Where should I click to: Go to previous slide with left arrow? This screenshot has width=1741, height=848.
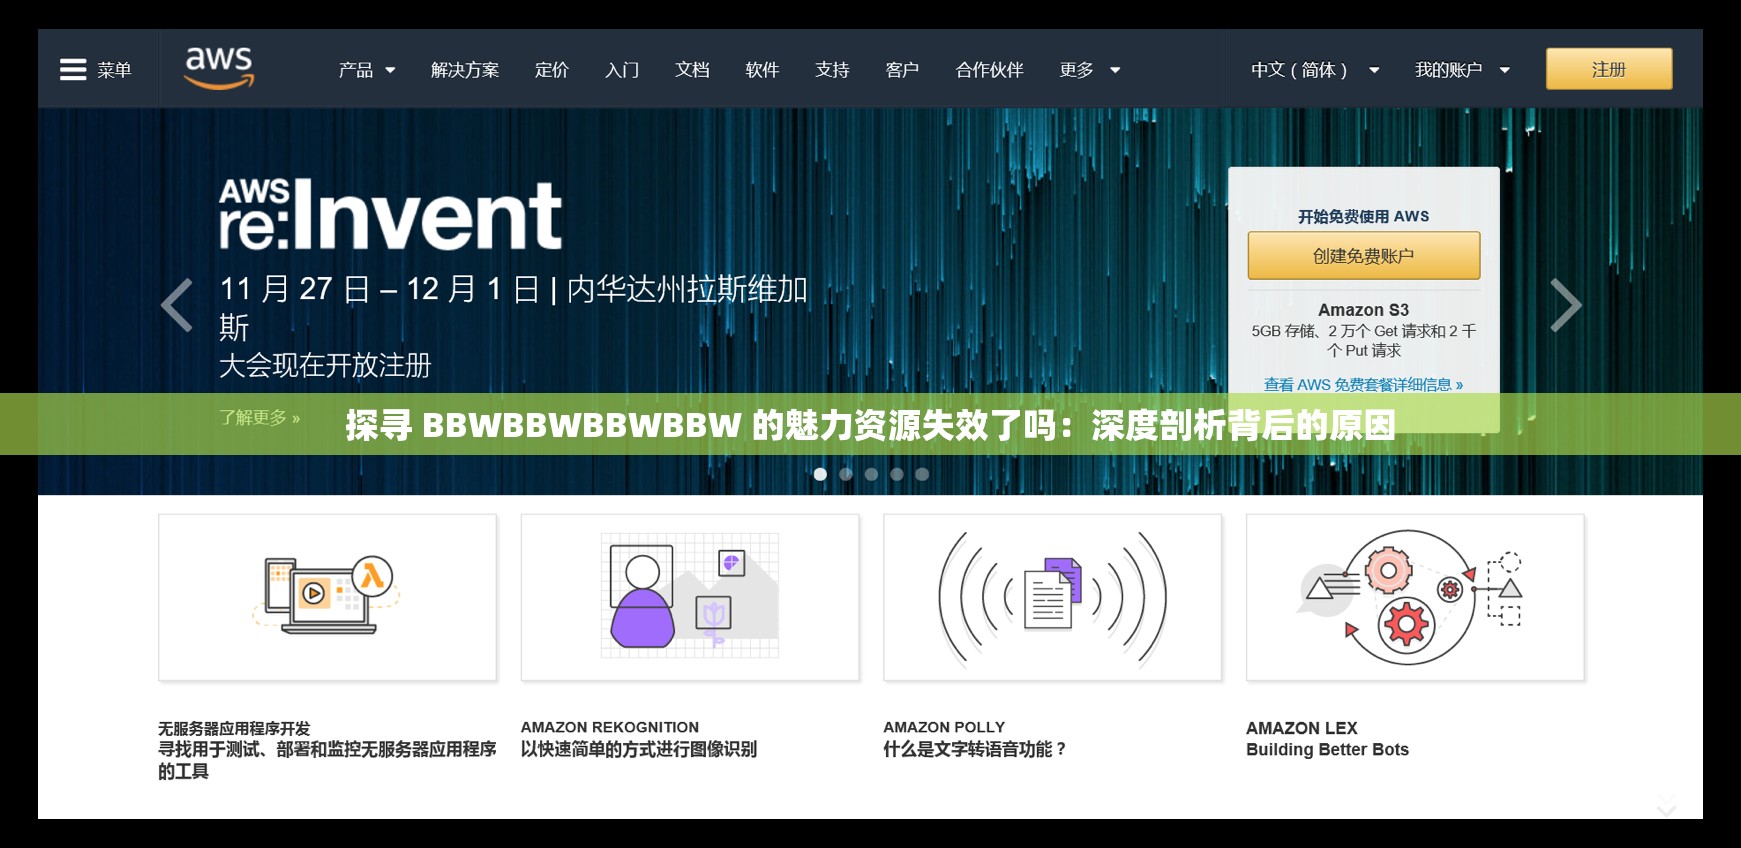point(177,305)
